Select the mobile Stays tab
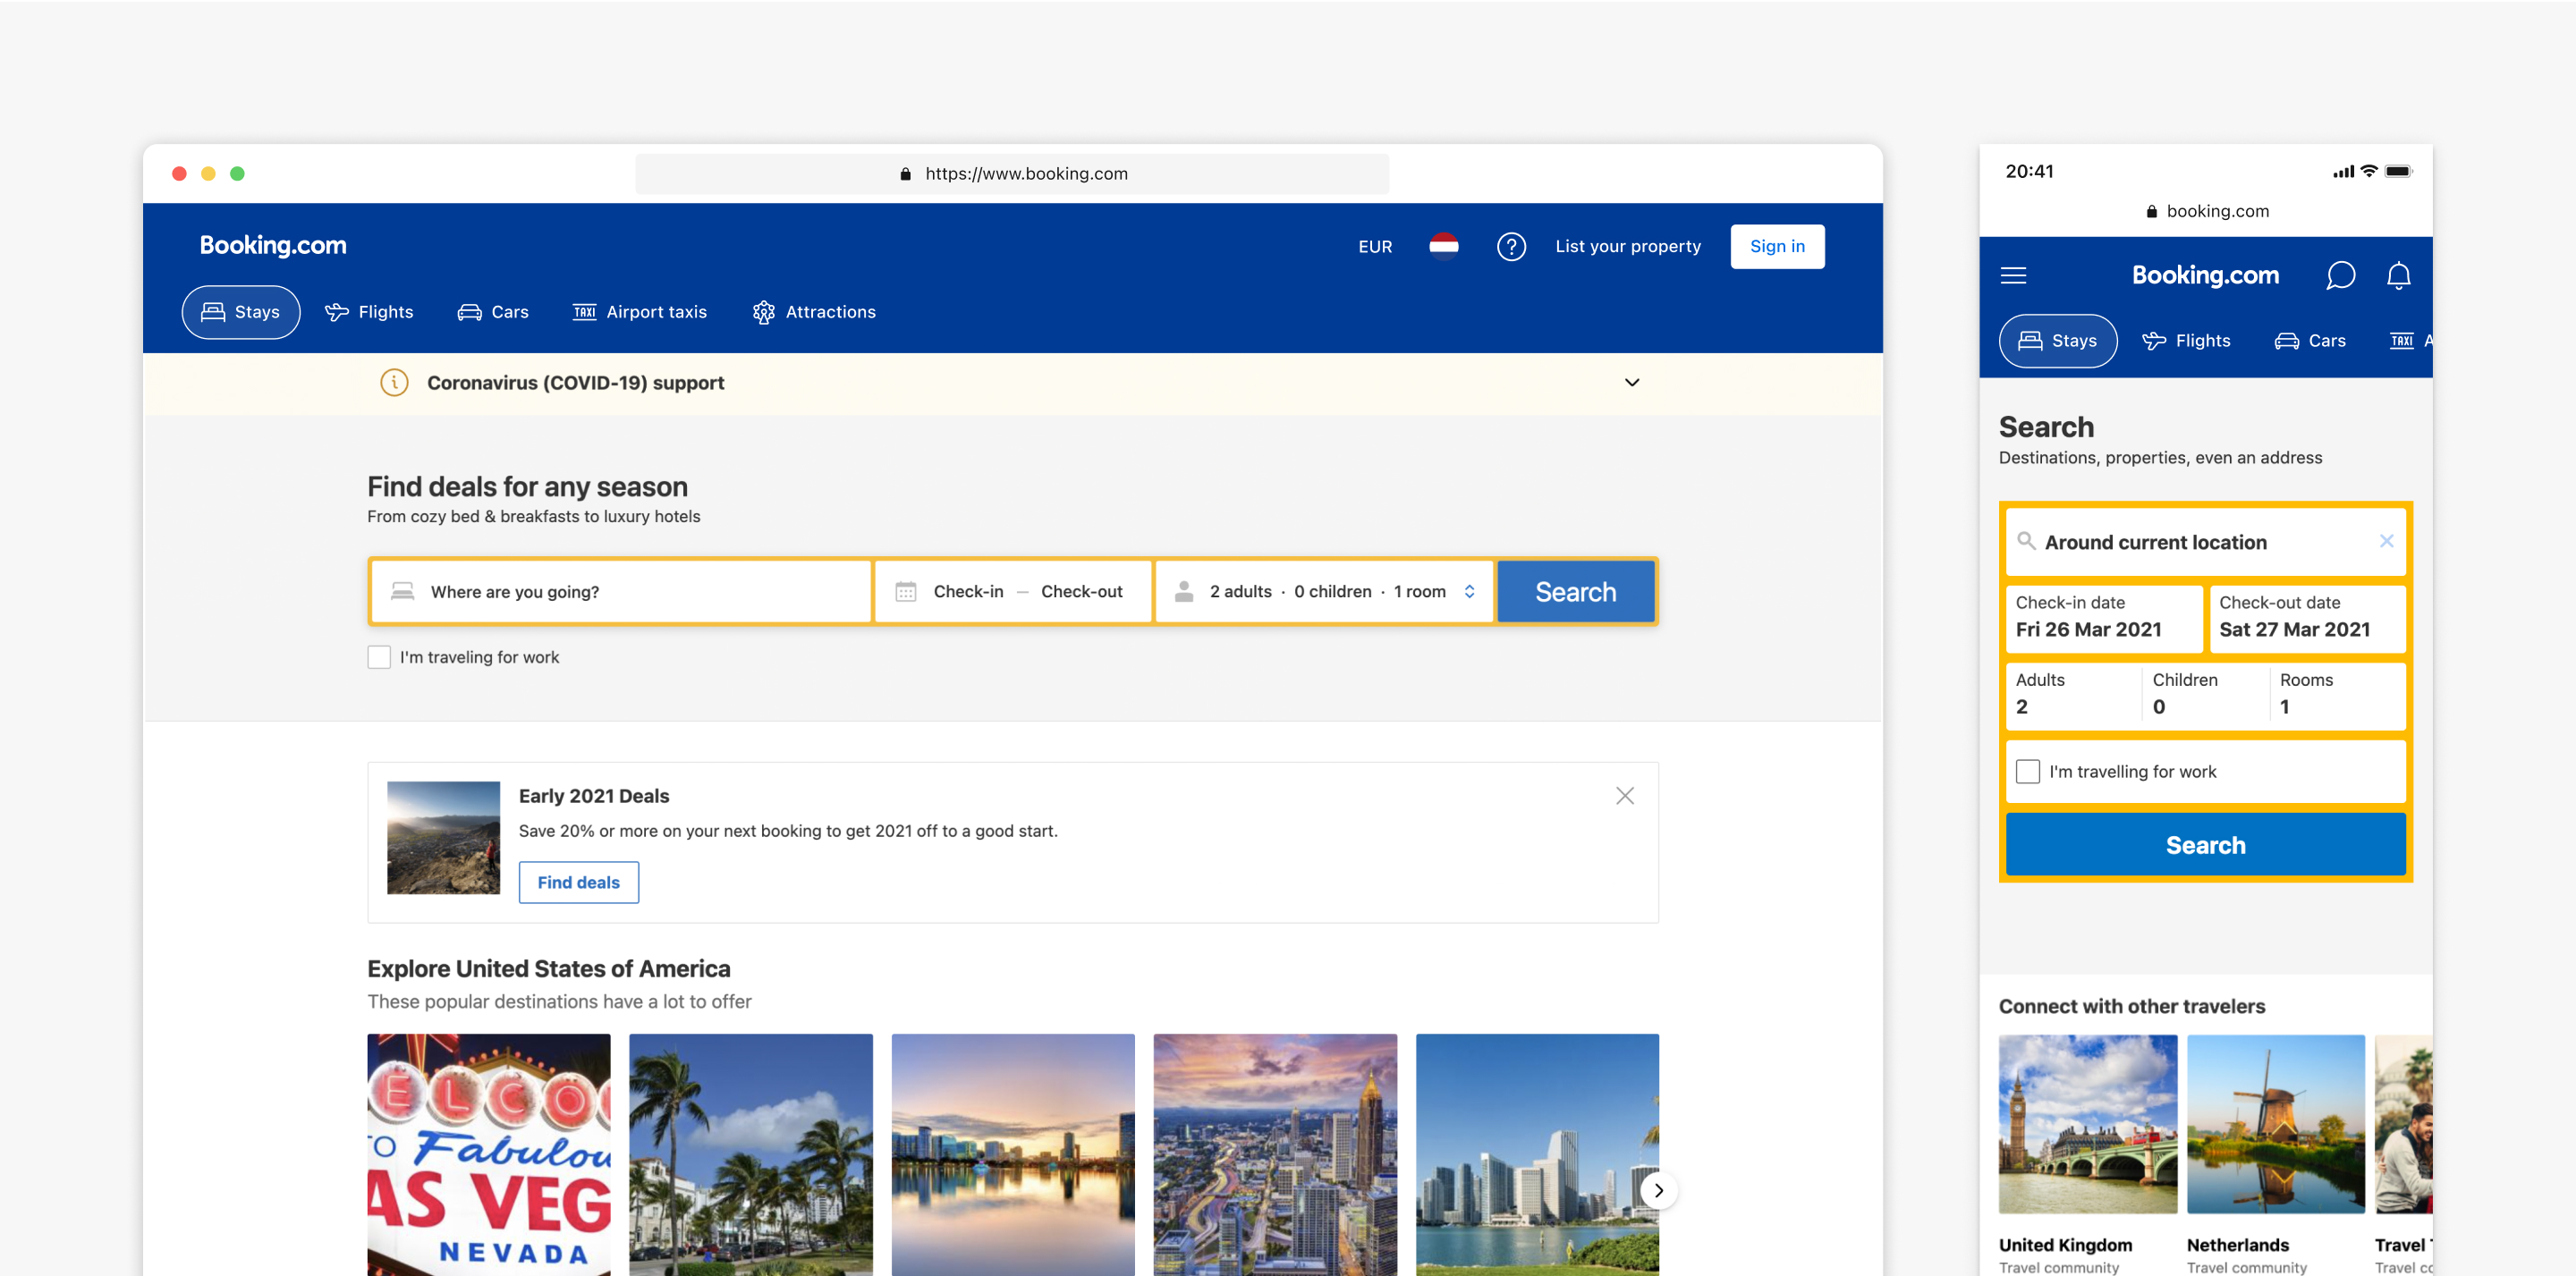This screenshot has width=2576, height=1276. point(2057,341)
